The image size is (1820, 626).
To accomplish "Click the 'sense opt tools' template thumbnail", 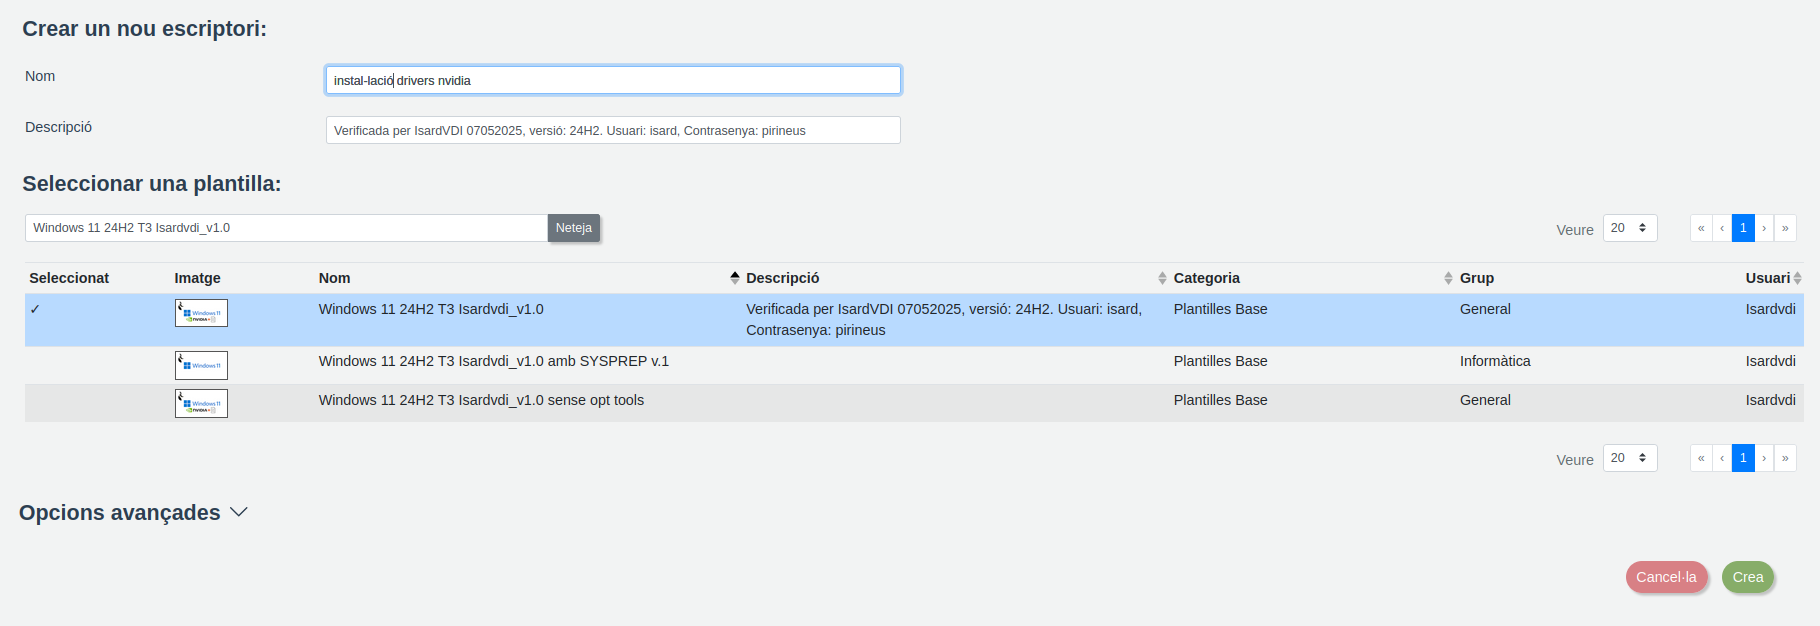I will pos(201,403).
